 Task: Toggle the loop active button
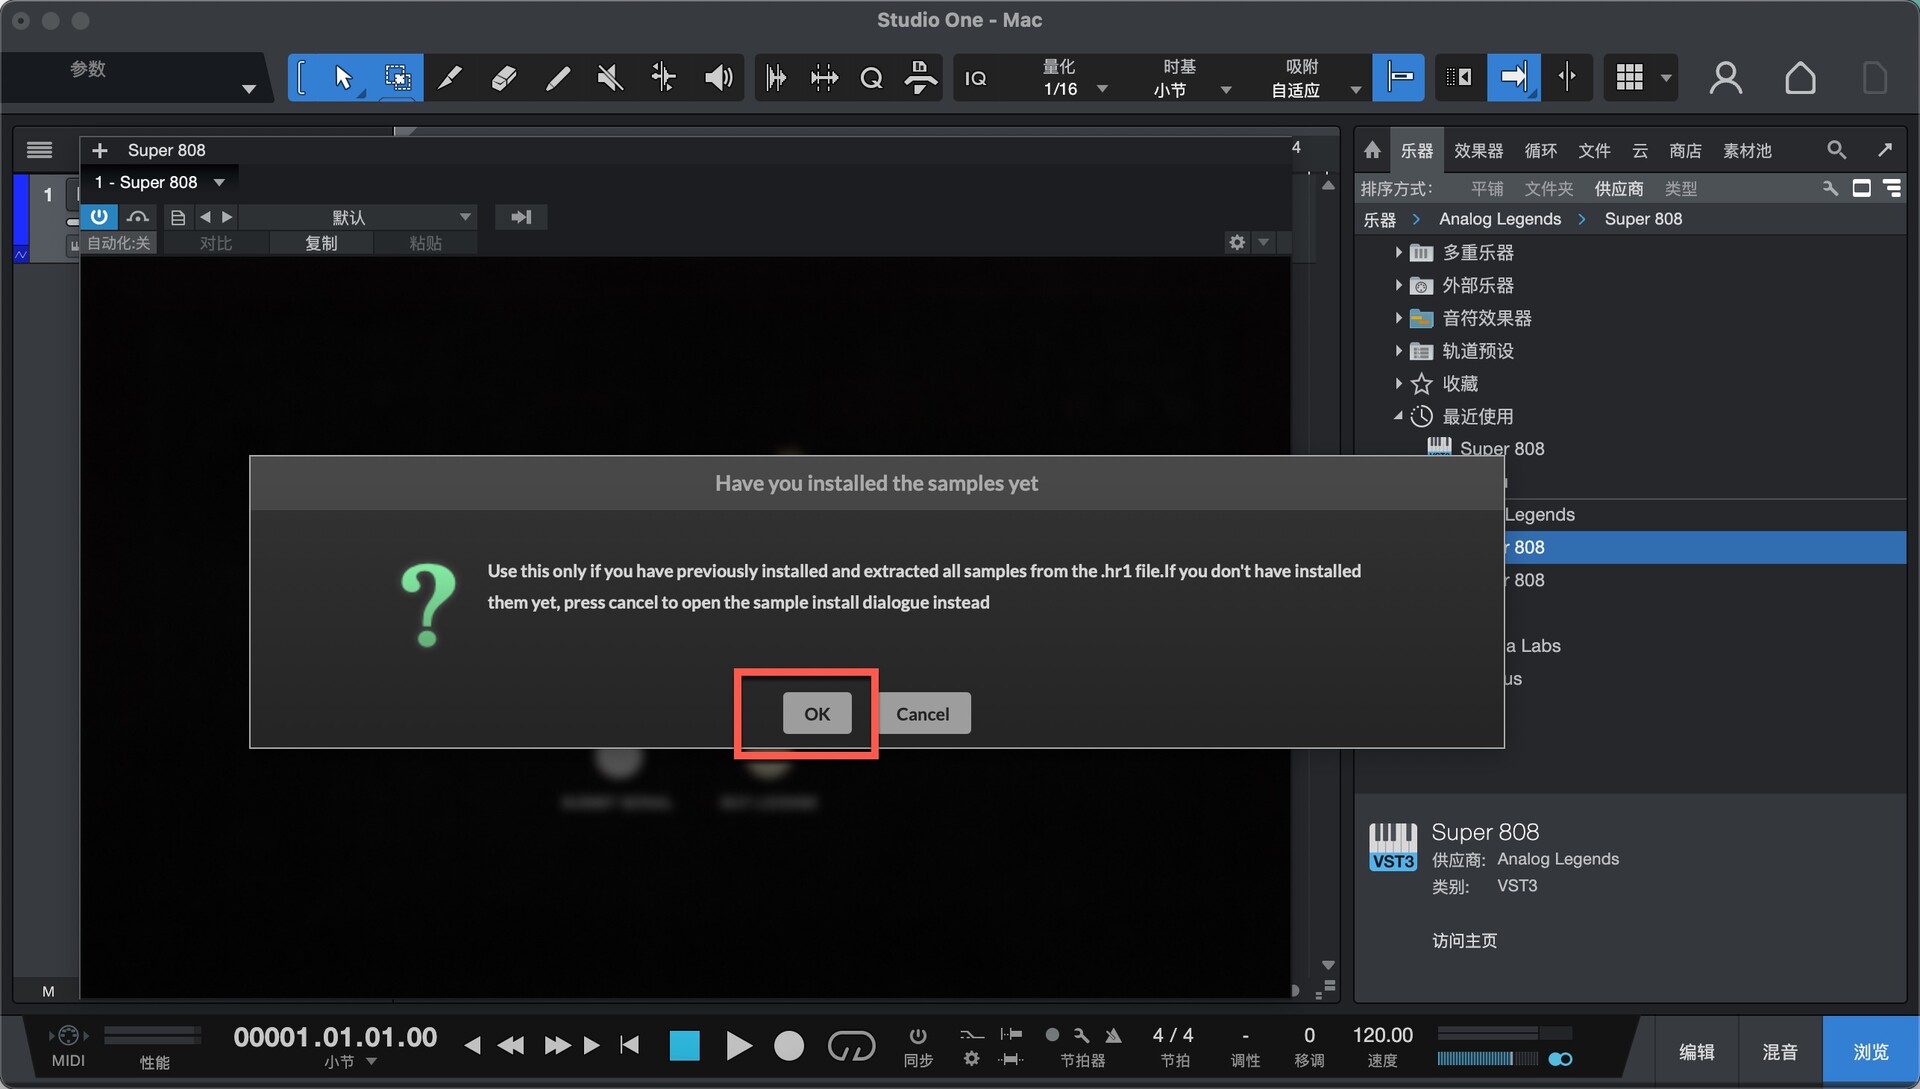point(851,1046)
